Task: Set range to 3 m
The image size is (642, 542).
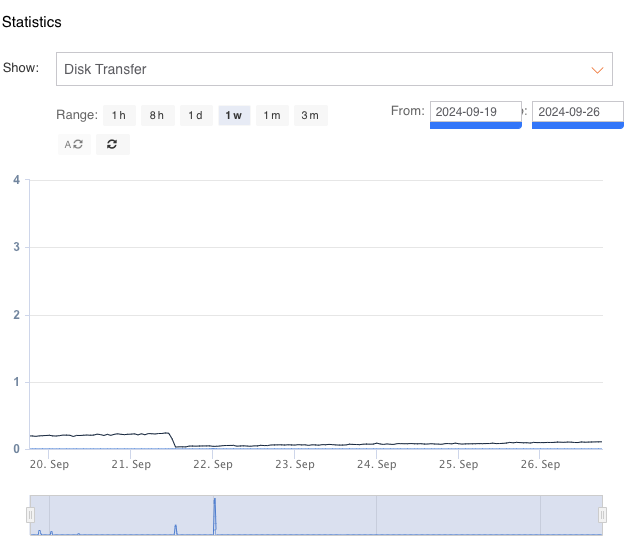Action: tap(310, 115)
